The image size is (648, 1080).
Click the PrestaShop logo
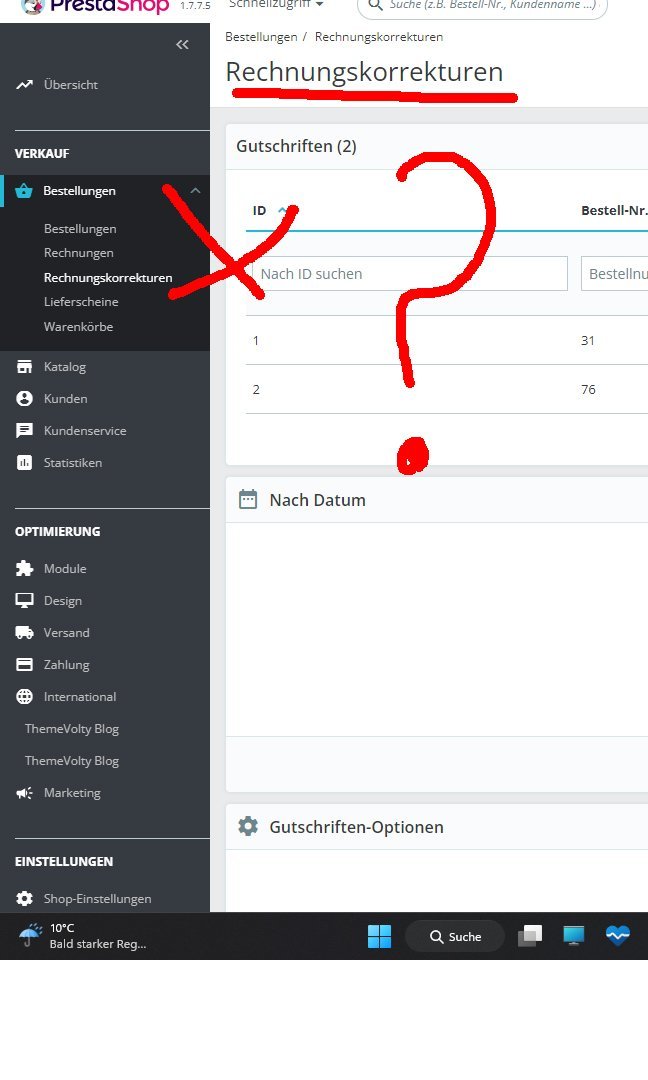click(95, 7)
